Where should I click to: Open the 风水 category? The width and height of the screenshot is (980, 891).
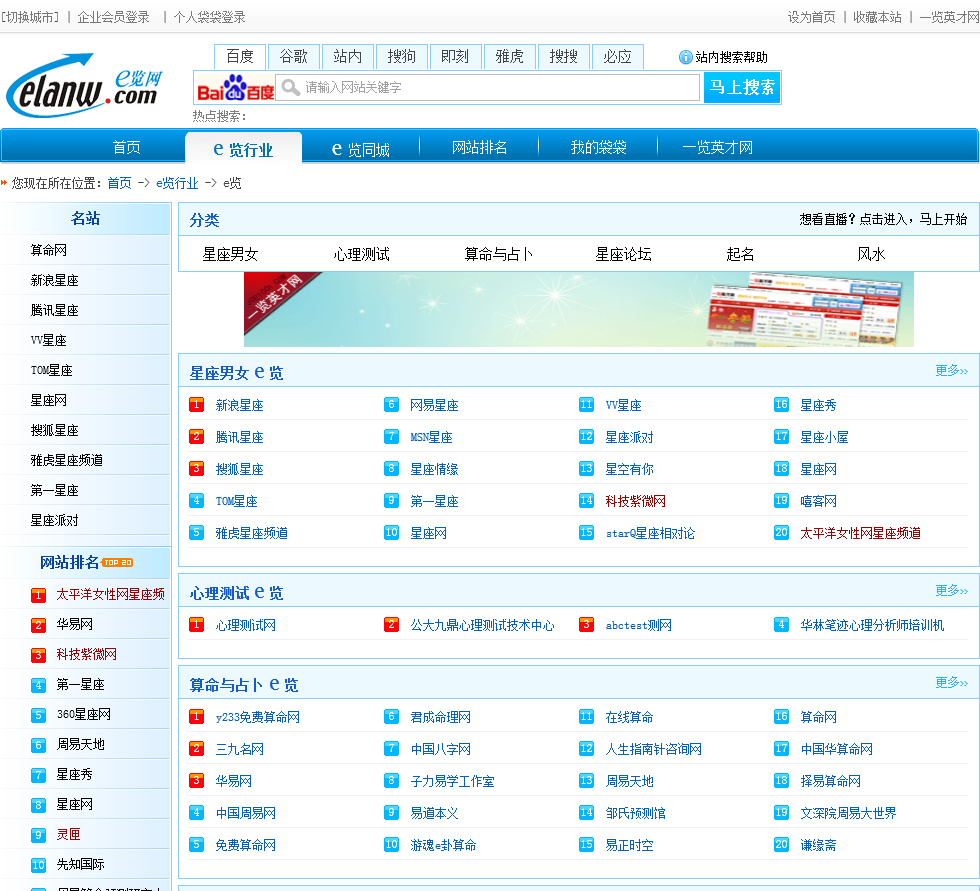tap(871, 254)
